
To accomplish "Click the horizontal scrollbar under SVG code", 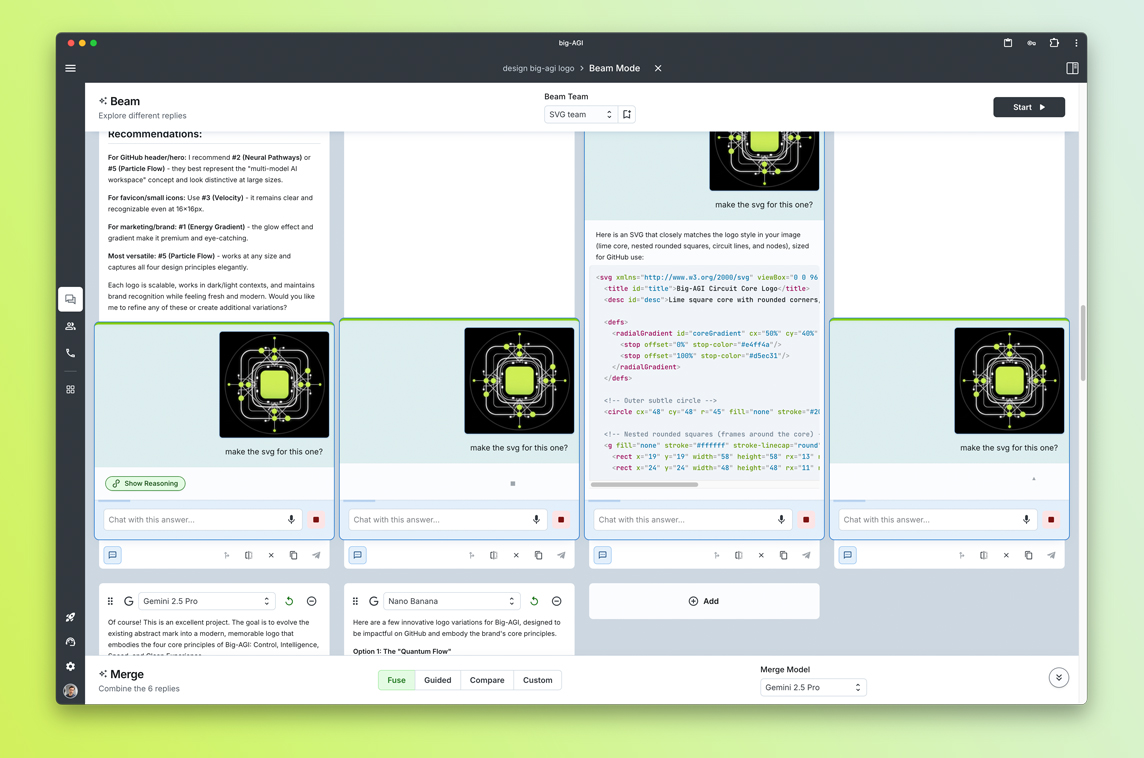I will click(644, 484).
